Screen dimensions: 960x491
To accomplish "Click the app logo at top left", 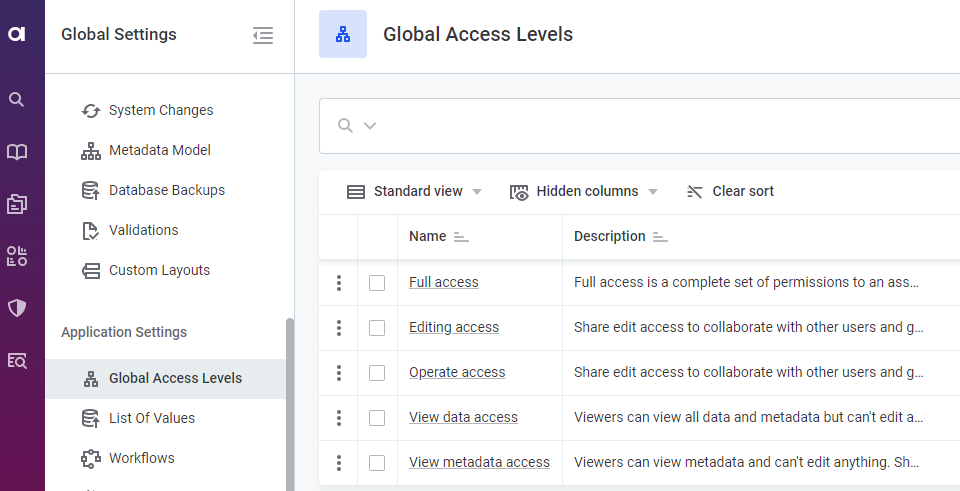I will pyautogui.click(x=17, y=34).
